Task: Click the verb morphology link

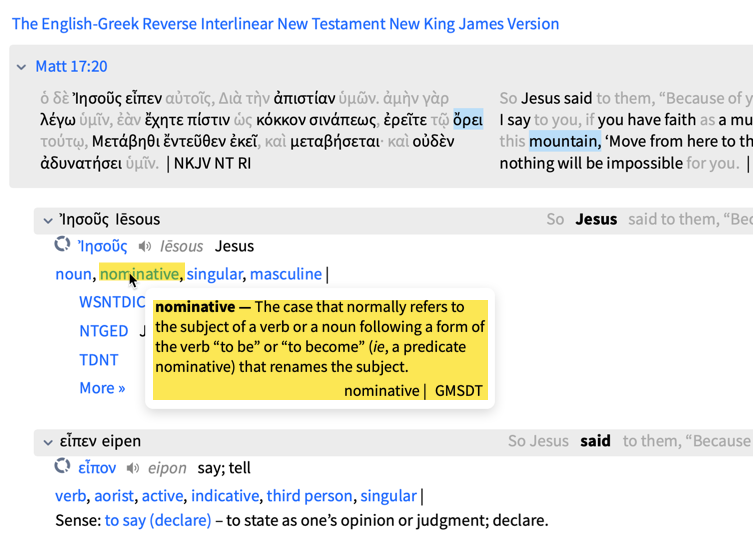Action: click(x=71, y=496)
